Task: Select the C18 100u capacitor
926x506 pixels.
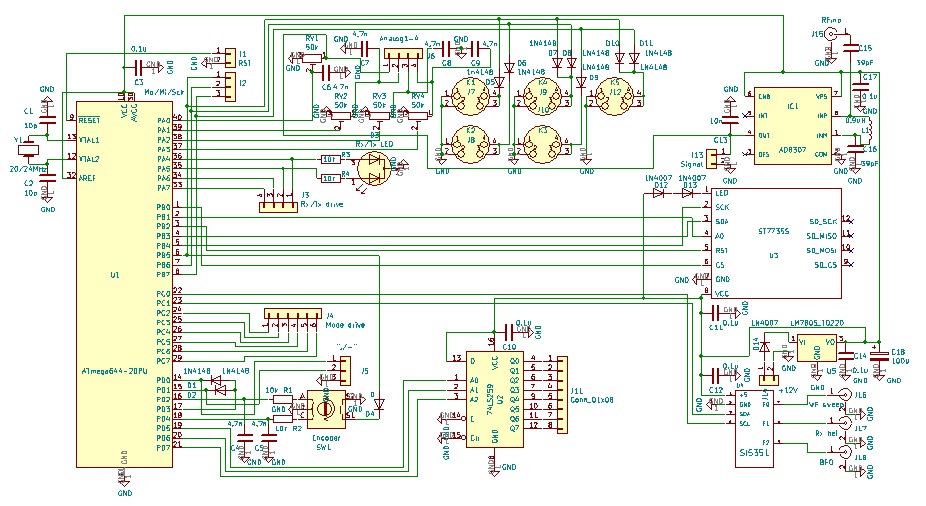Action: click(x=878, y=353)
